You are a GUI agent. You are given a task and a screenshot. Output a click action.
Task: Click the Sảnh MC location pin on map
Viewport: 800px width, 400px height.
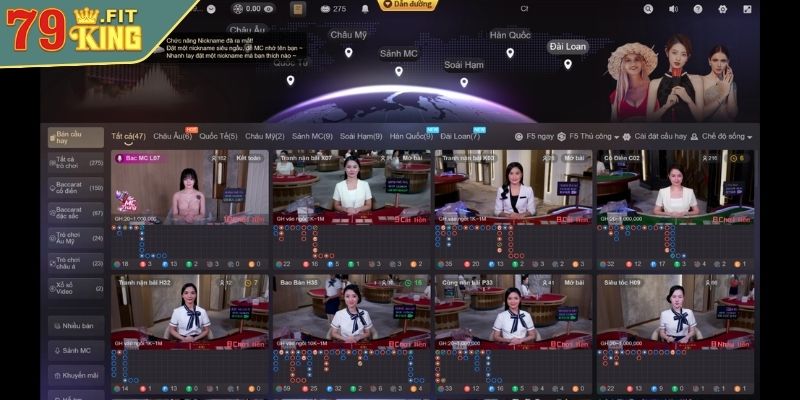(x=399, y=71)
